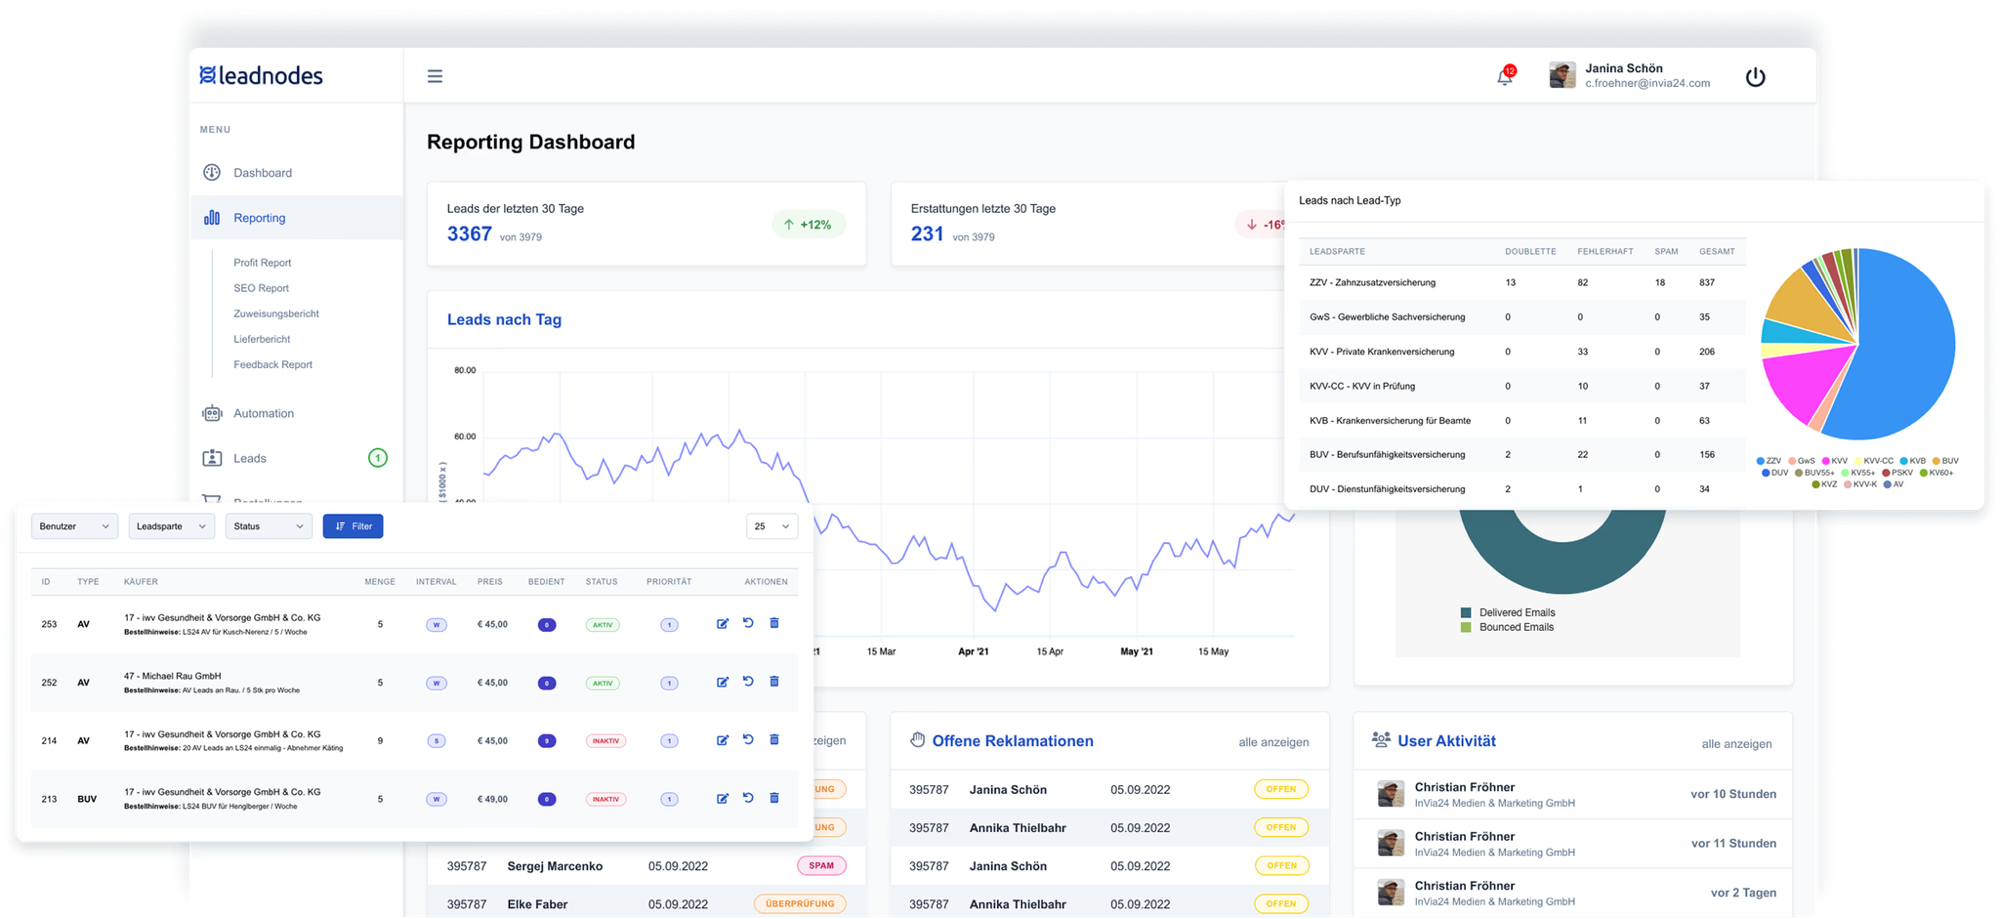Image resolution: width=2000 pixels, height=919 pixels.
Task: Open Feedback Report in the sidebar
Action: (x=273, y=364)
